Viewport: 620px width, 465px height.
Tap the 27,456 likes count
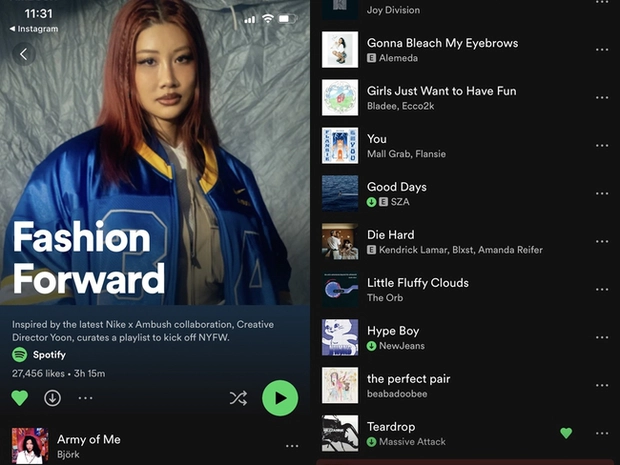click(38, 374)
